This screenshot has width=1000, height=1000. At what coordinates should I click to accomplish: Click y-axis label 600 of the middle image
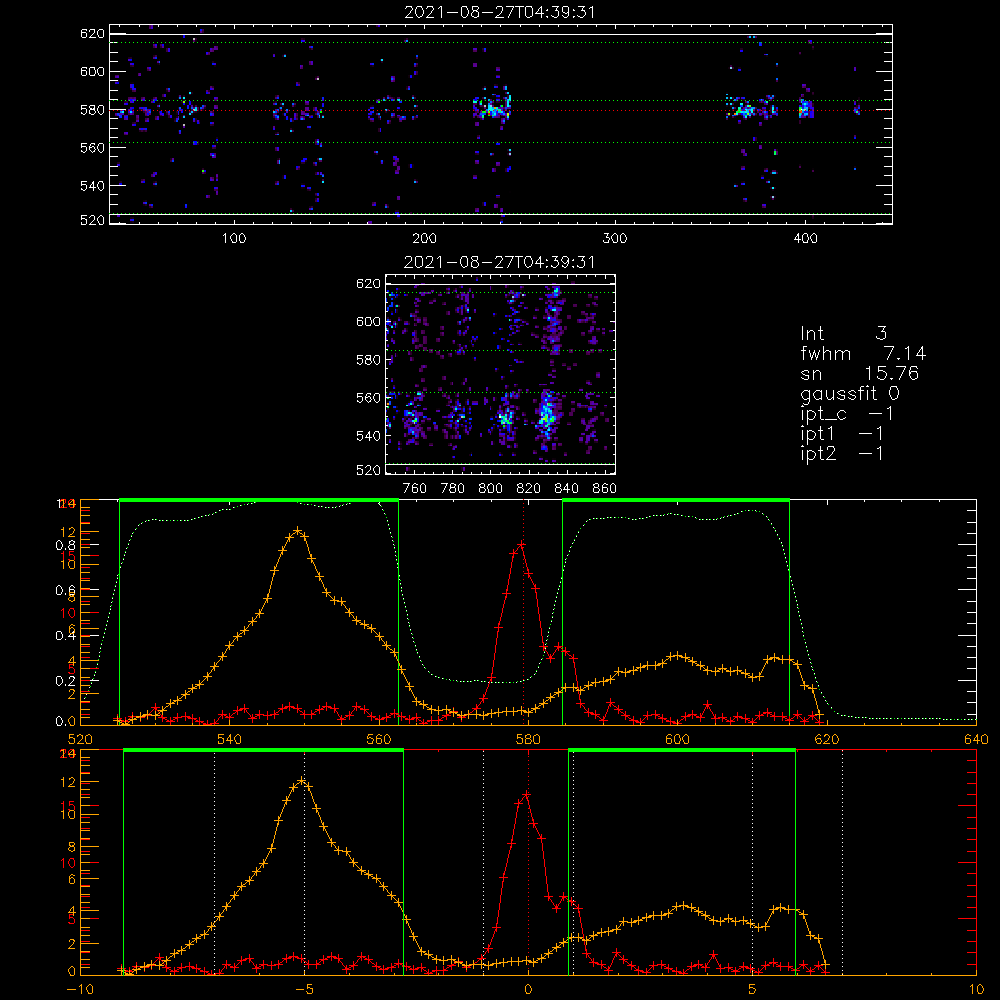coord(368,321)
